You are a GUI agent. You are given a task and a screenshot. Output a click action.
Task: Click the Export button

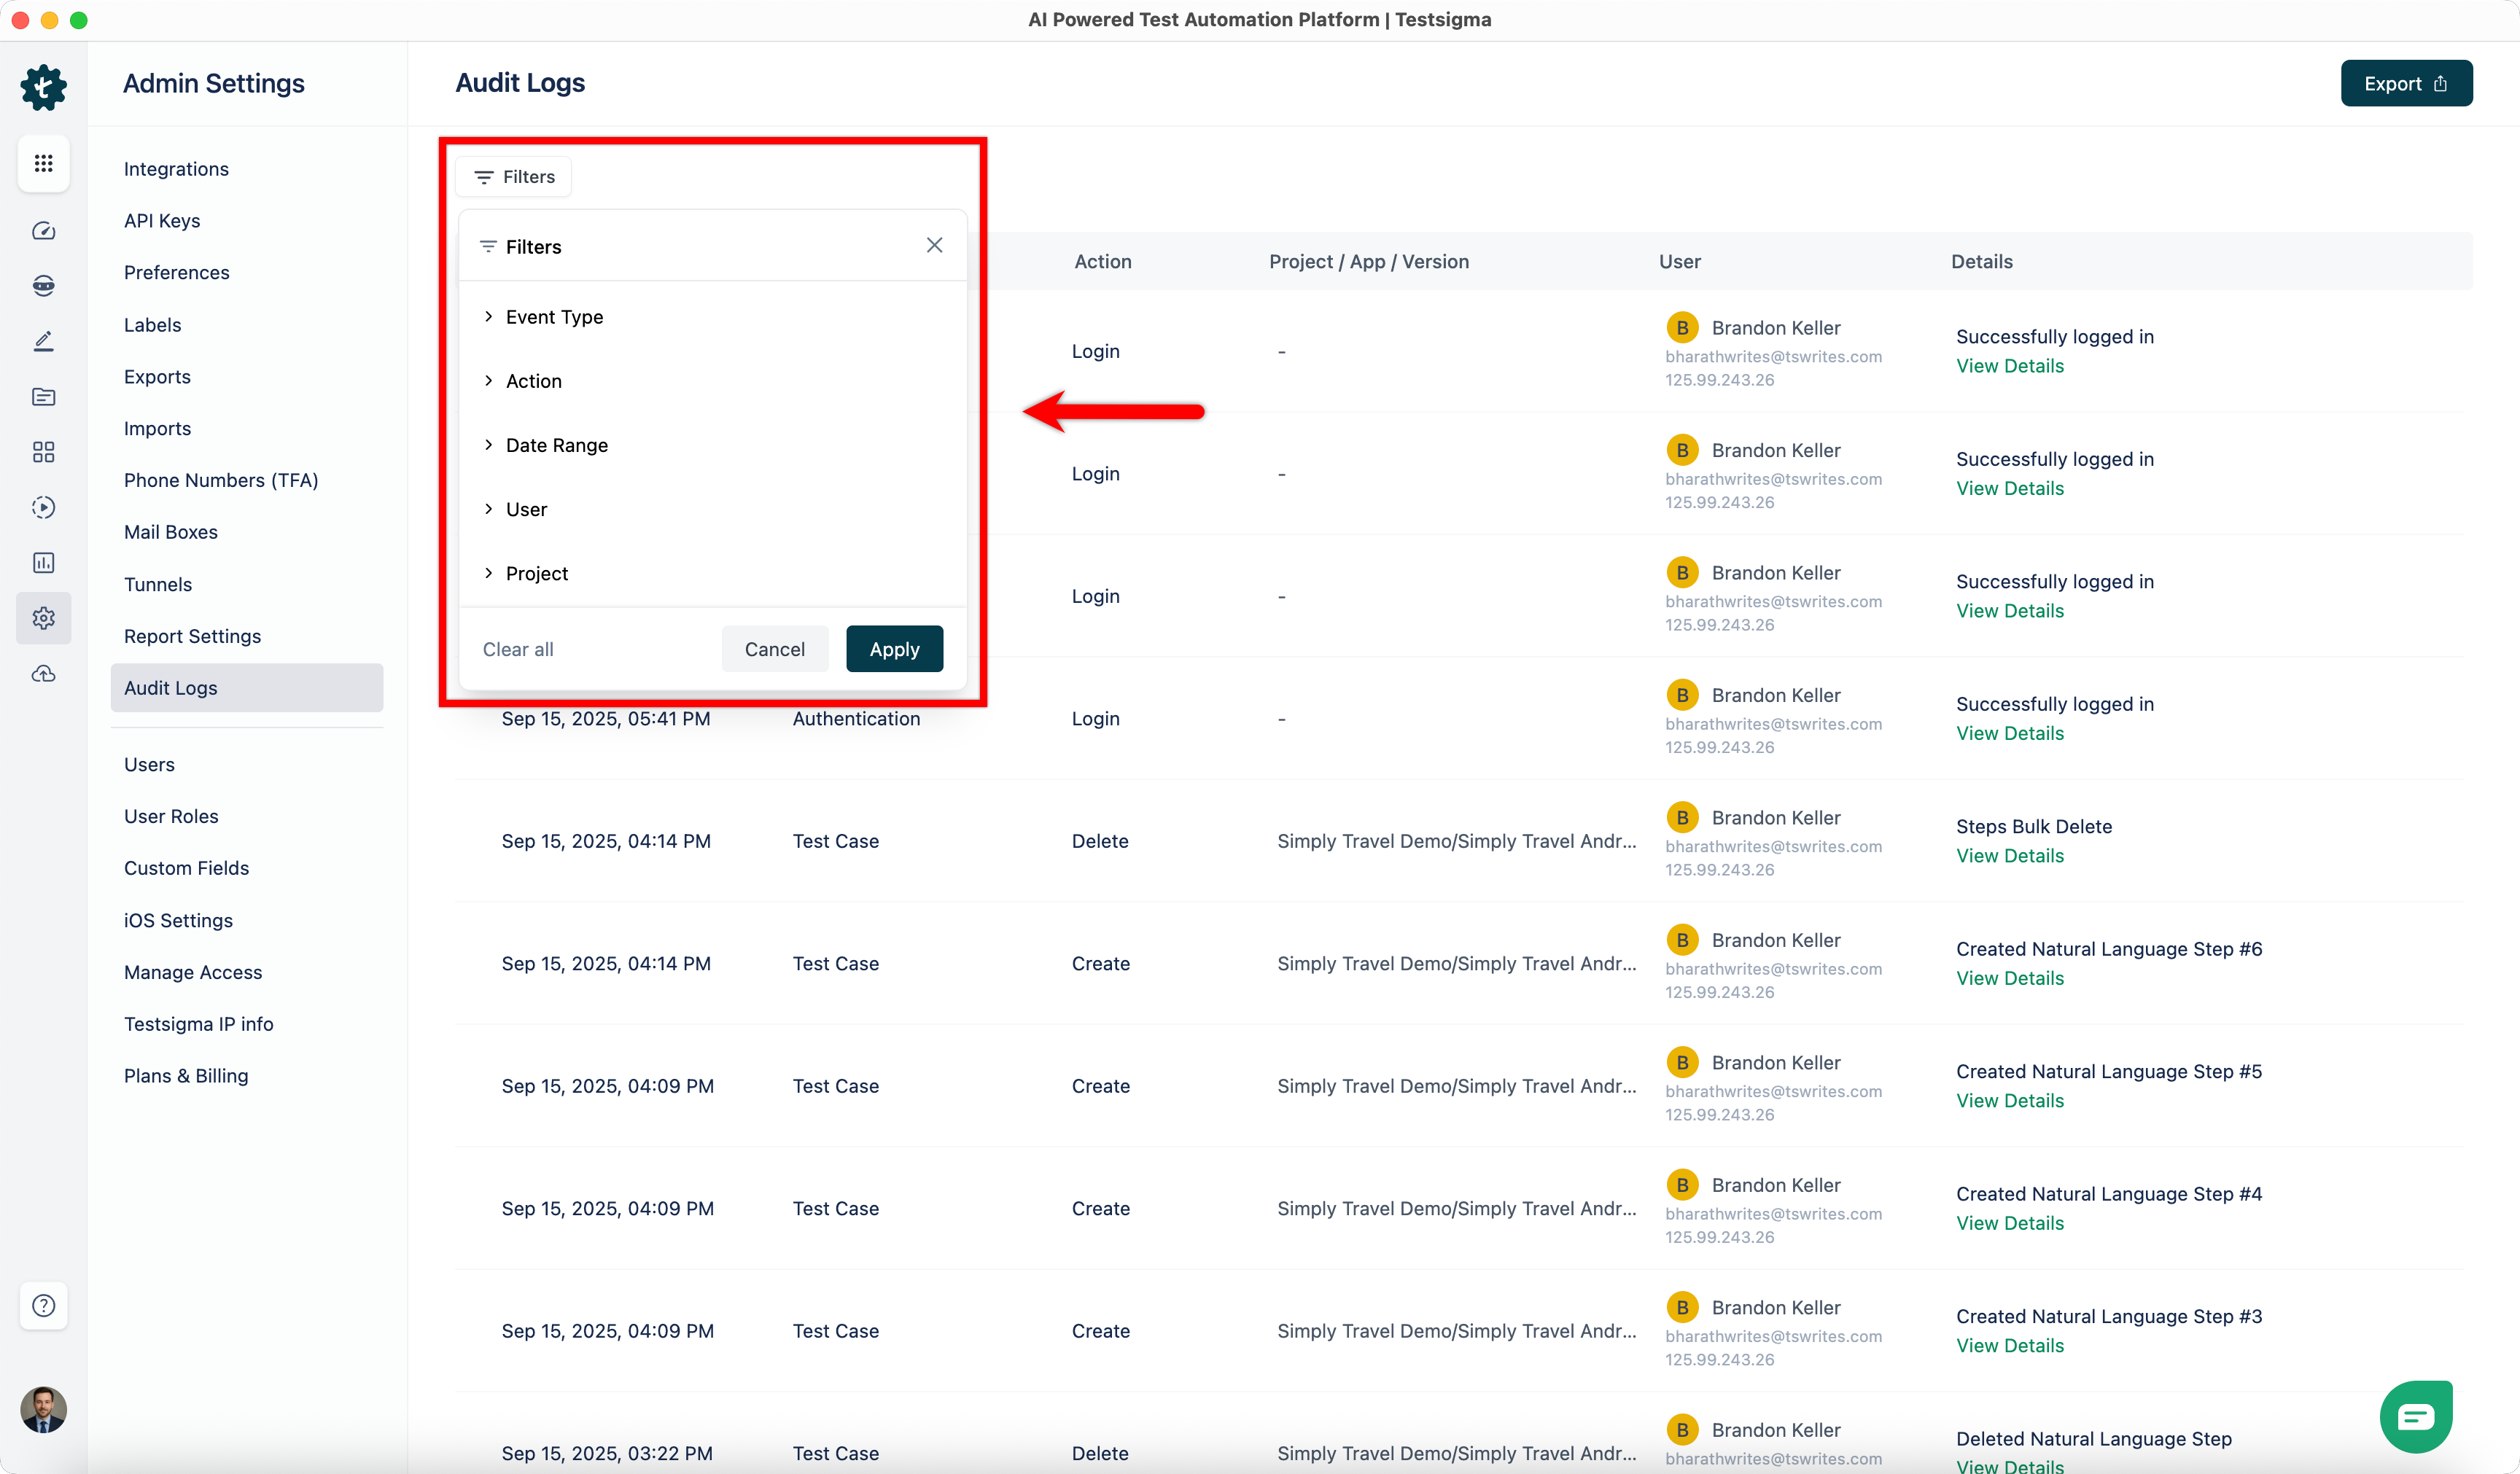pyautogui.click(x=2405, y=83)
